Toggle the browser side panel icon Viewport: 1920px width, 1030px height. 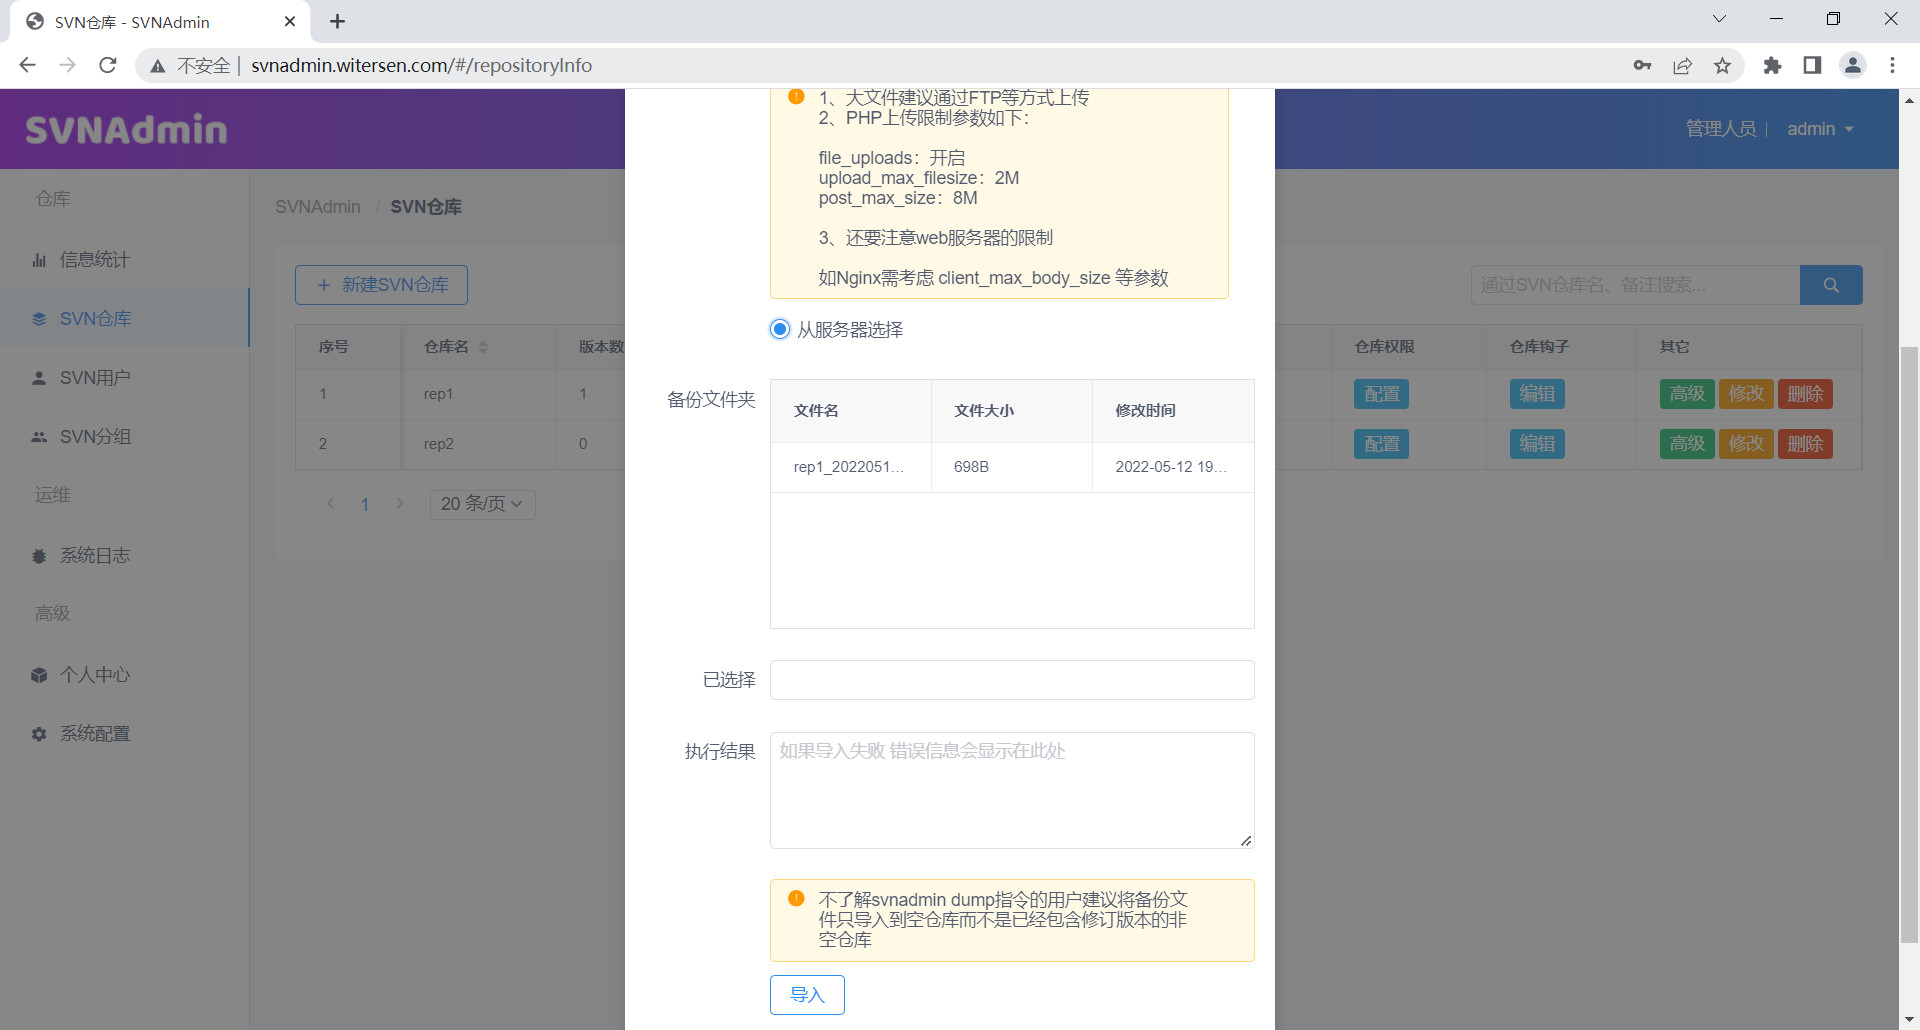click(x=1812, y=65)
